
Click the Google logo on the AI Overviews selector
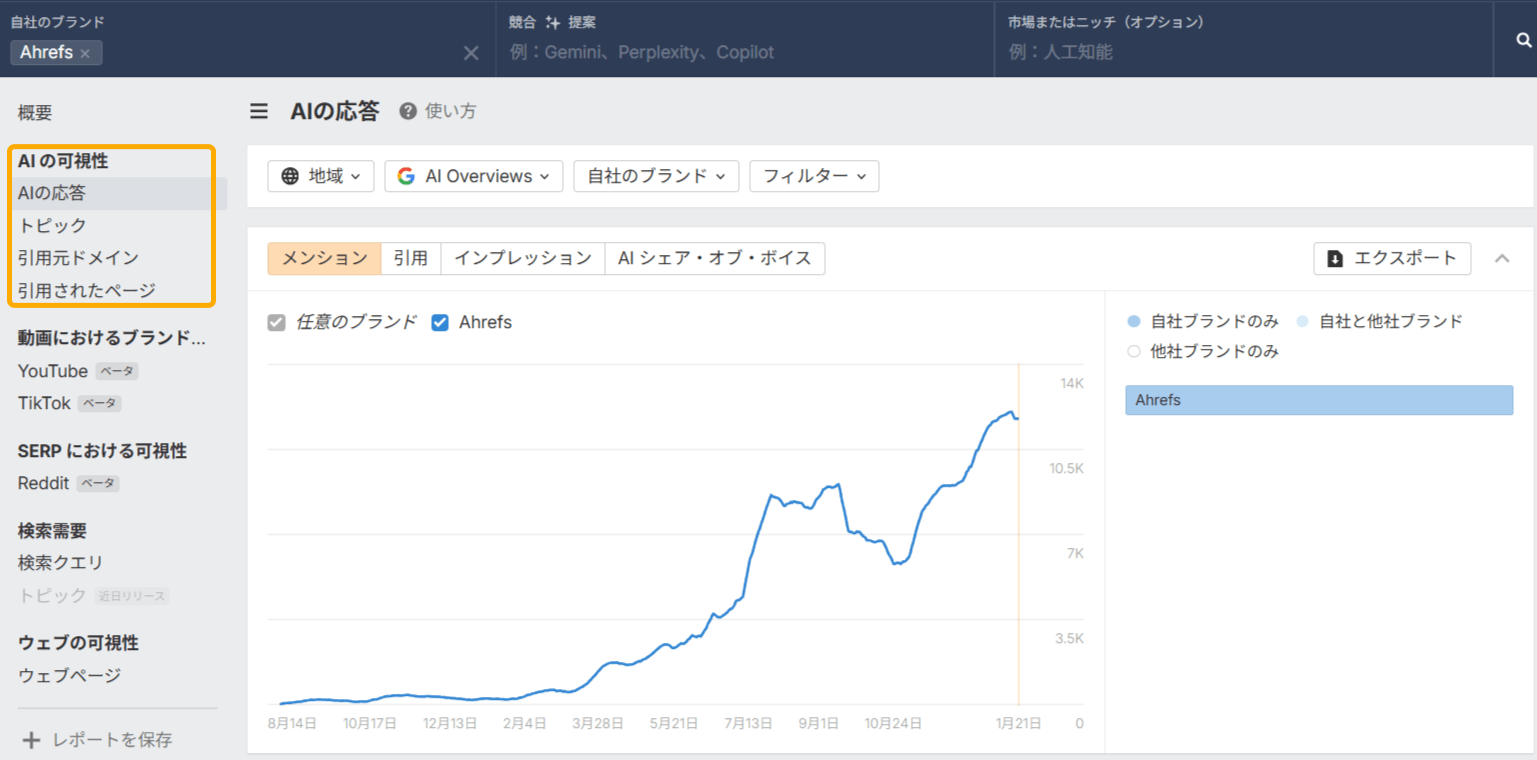406,176
